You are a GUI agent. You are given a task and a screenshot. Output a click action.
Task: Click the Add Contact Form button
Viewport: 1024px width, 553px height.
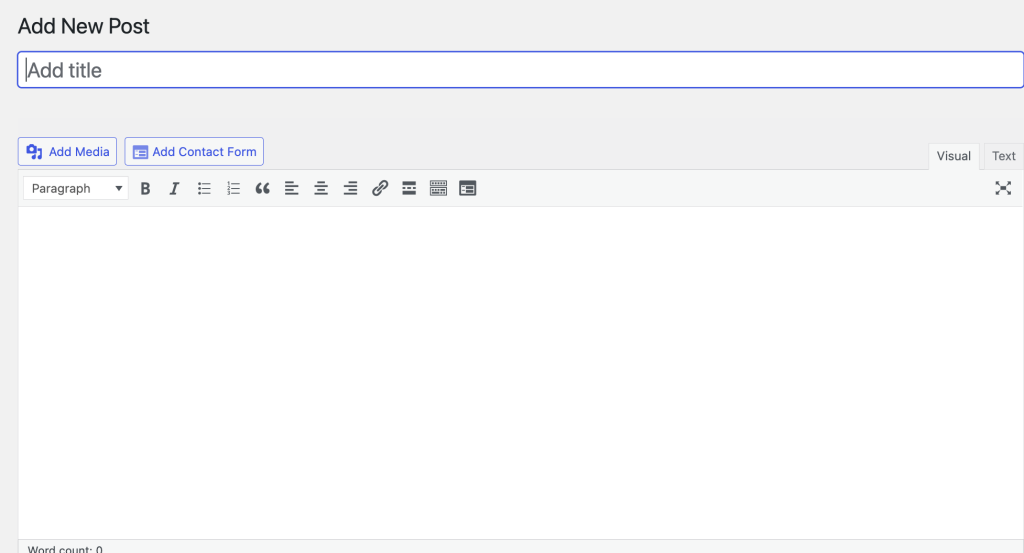point(194,152)
